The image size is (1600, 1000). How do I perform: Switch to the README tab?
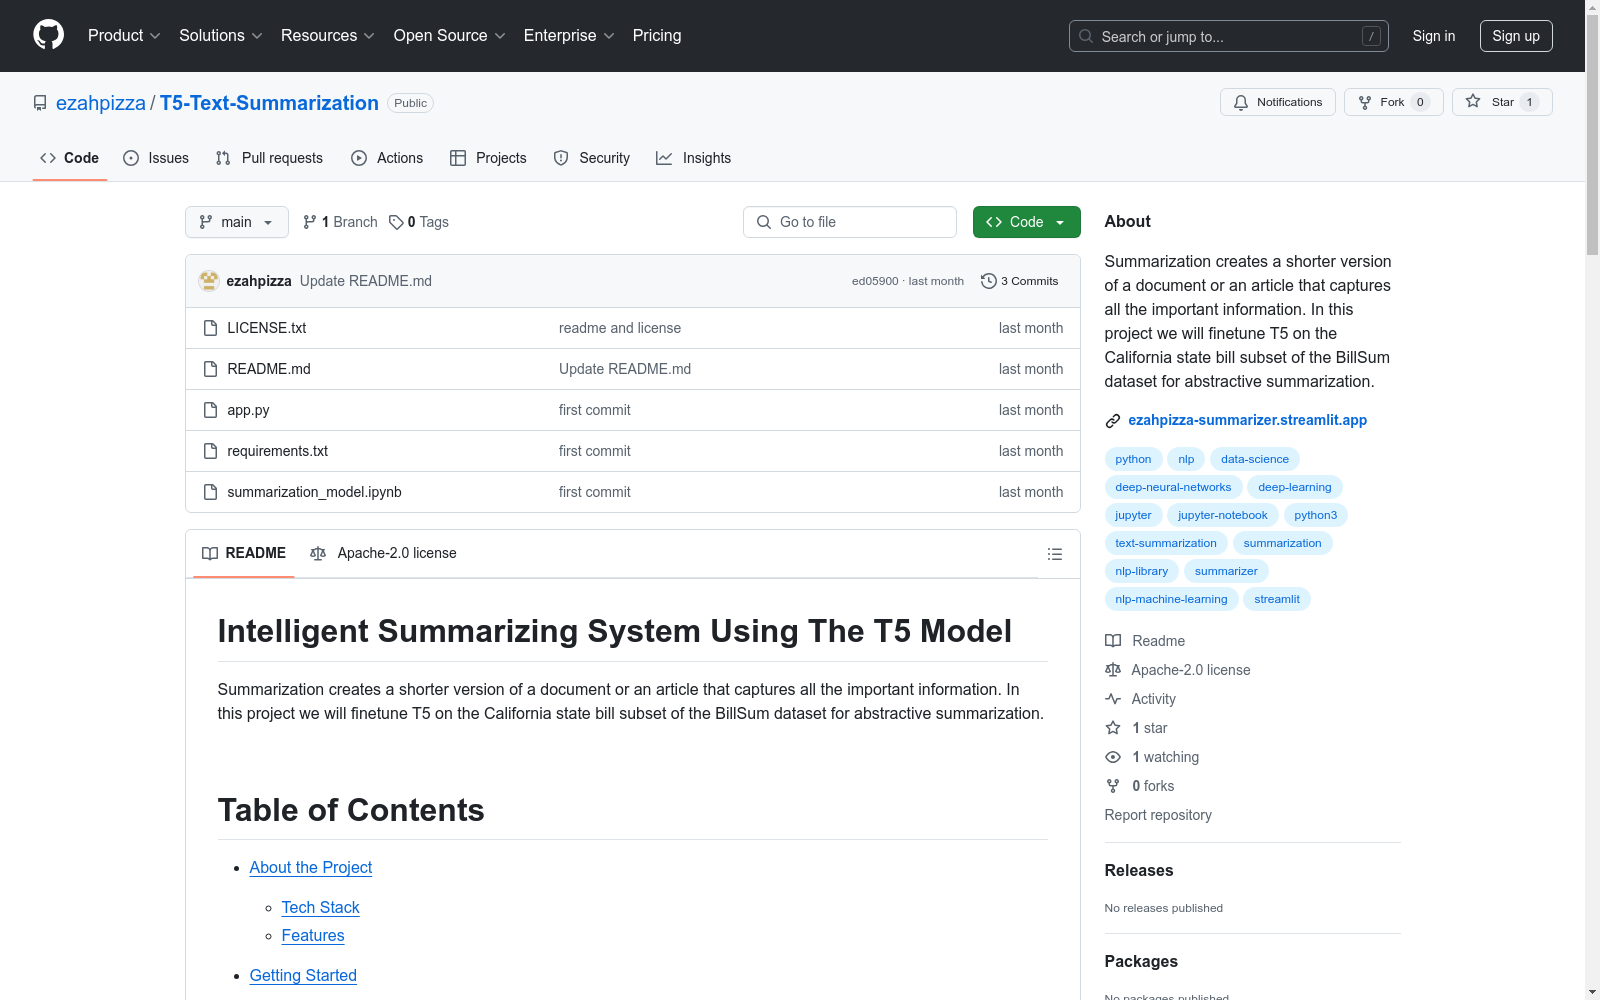(x=244, y=553)
